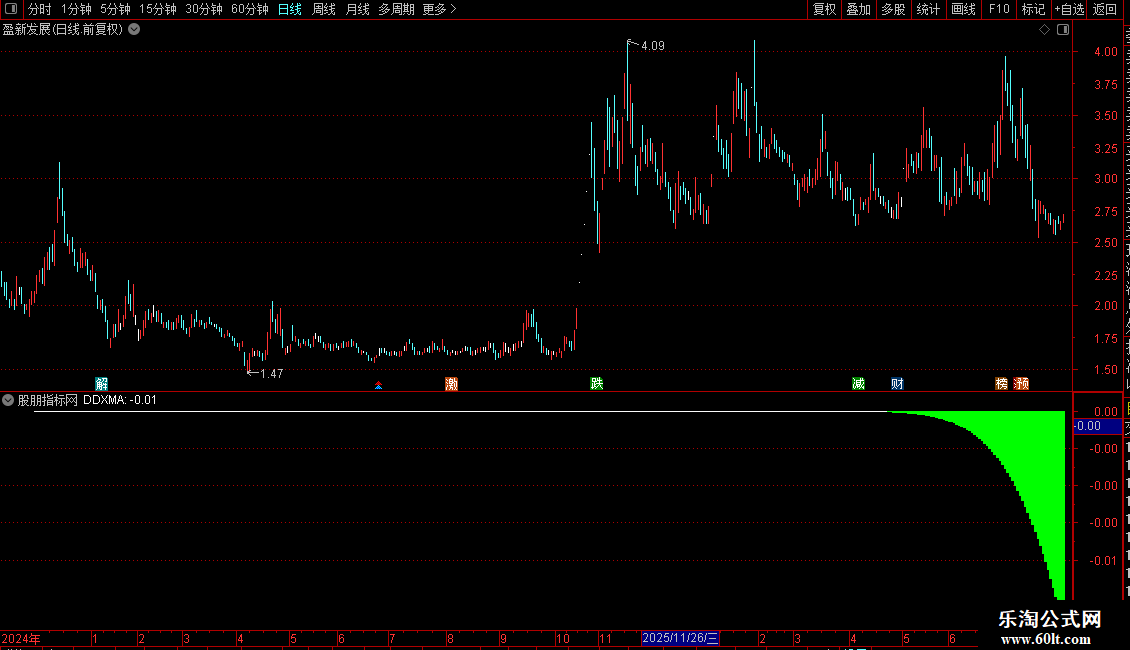The width and height of the screenshot is (1130, 650).
Task: Click the 预 info marker on the chart
Action: [x=1021, y=383]
